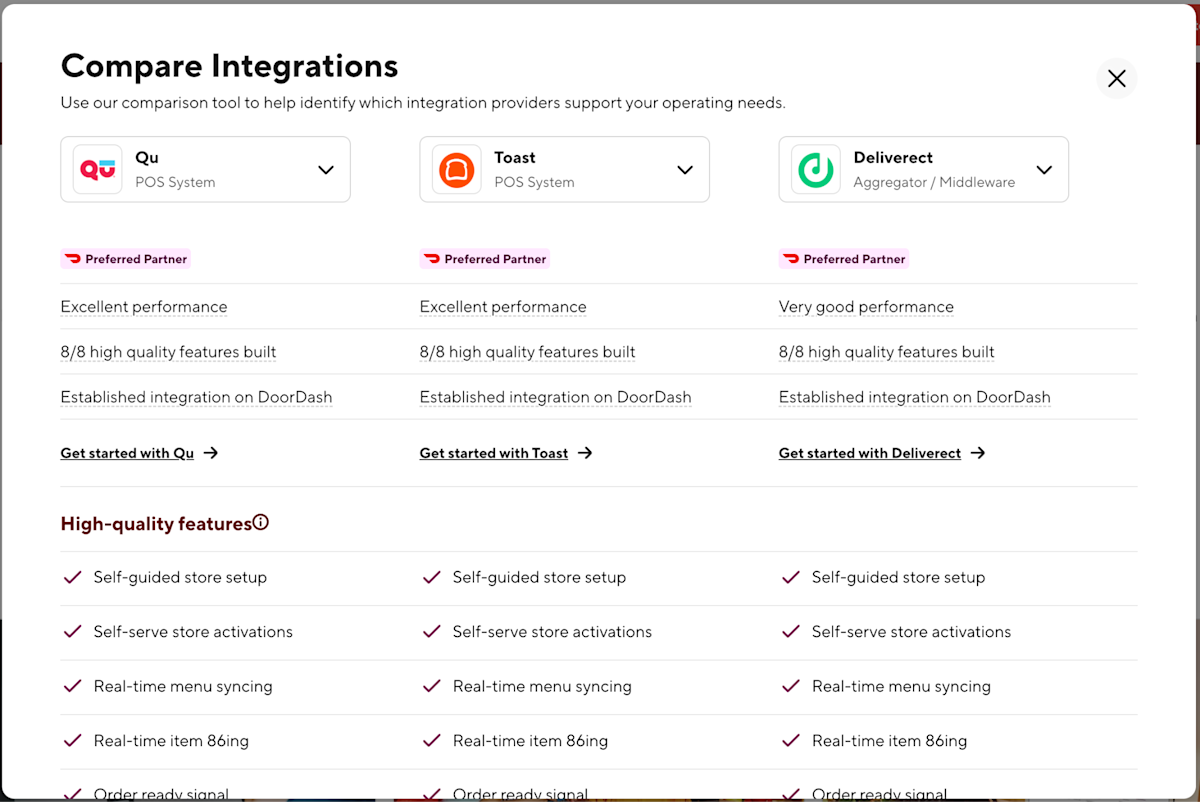1200x802 pixels.
Task: Click checkmark for Toast Real-time menu syncing
Action: tap(431, 686)
